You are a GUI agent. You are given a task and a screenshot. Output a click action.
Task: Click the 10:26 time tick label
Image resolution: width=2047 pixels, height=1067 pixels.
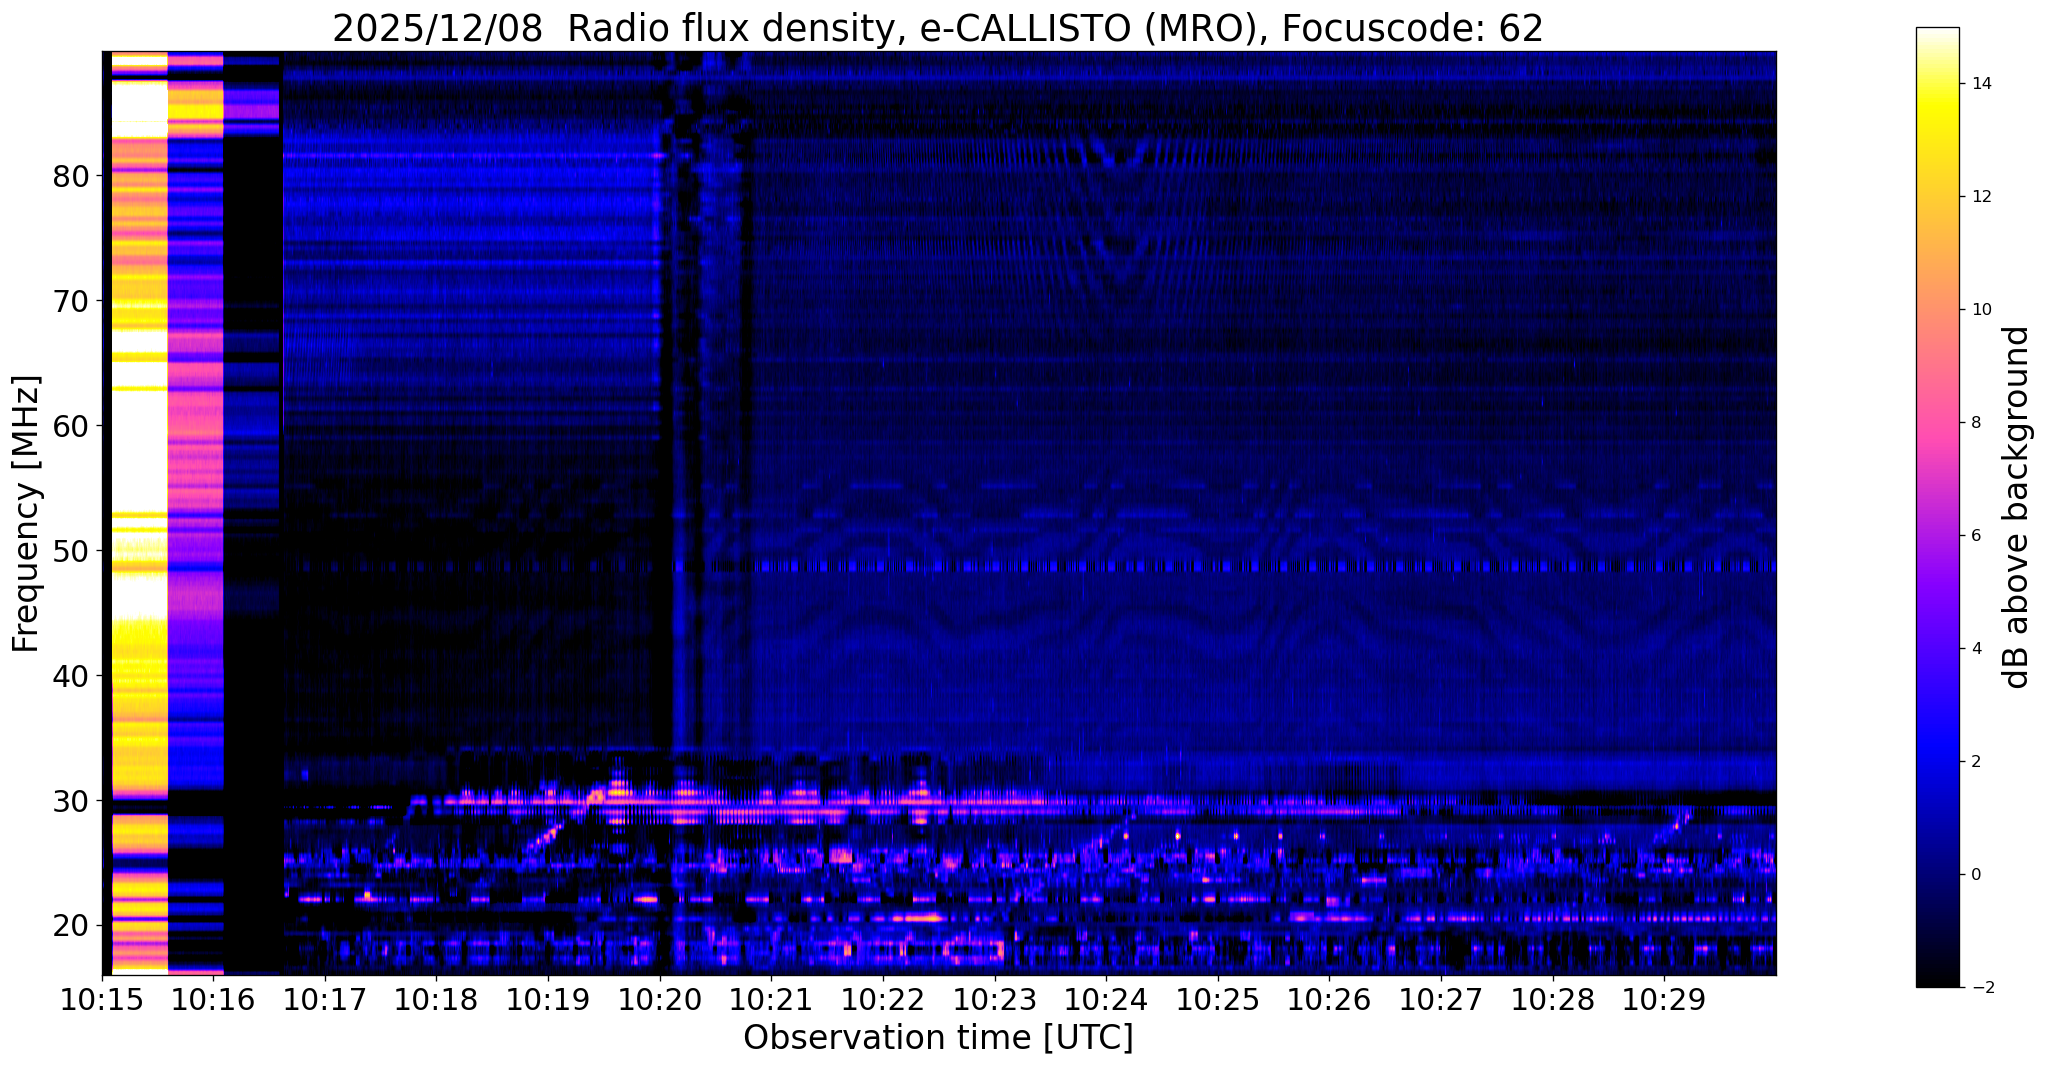click(x=1329, y=1000)
